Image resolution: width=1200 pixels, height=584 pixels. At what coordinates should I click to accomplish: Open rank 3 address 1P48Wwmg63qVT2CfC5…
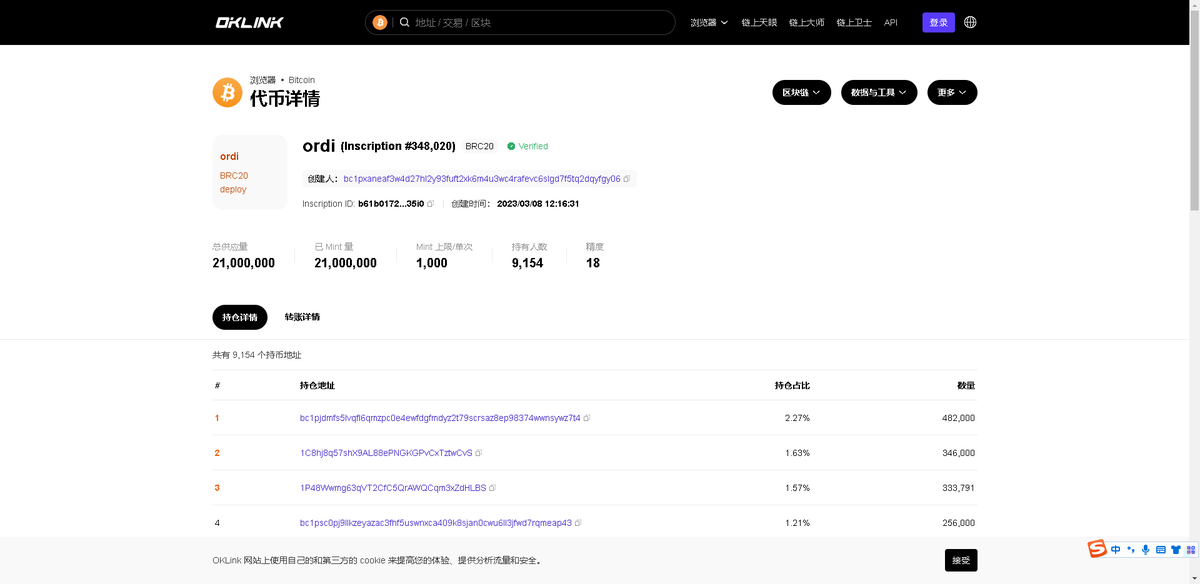393,488
